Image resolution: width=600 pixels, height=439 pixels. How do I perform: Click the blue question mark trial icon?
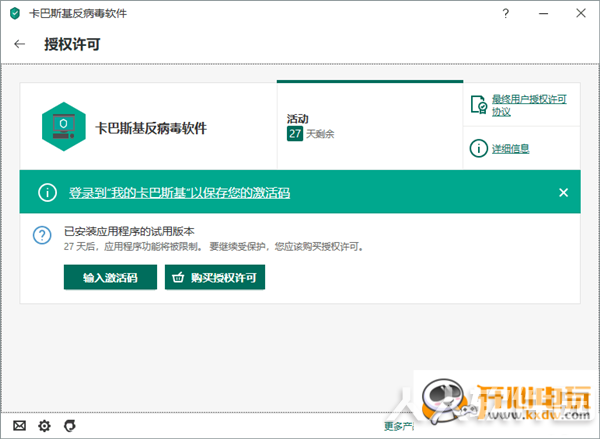[42, 235]
